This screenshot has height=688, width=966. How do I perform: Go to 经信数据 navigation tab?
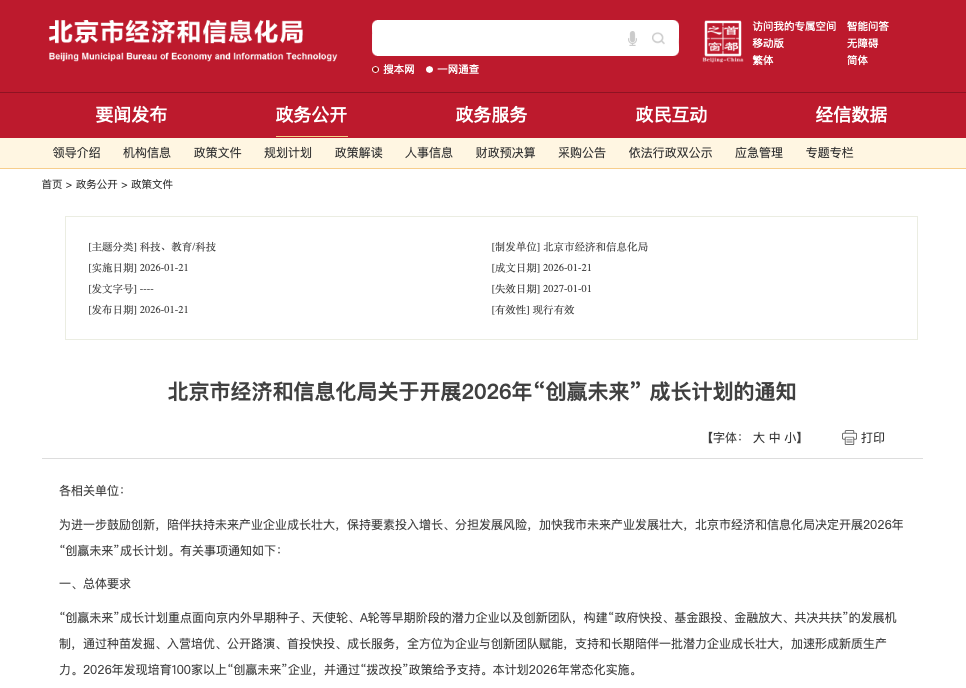pos(851,115)
